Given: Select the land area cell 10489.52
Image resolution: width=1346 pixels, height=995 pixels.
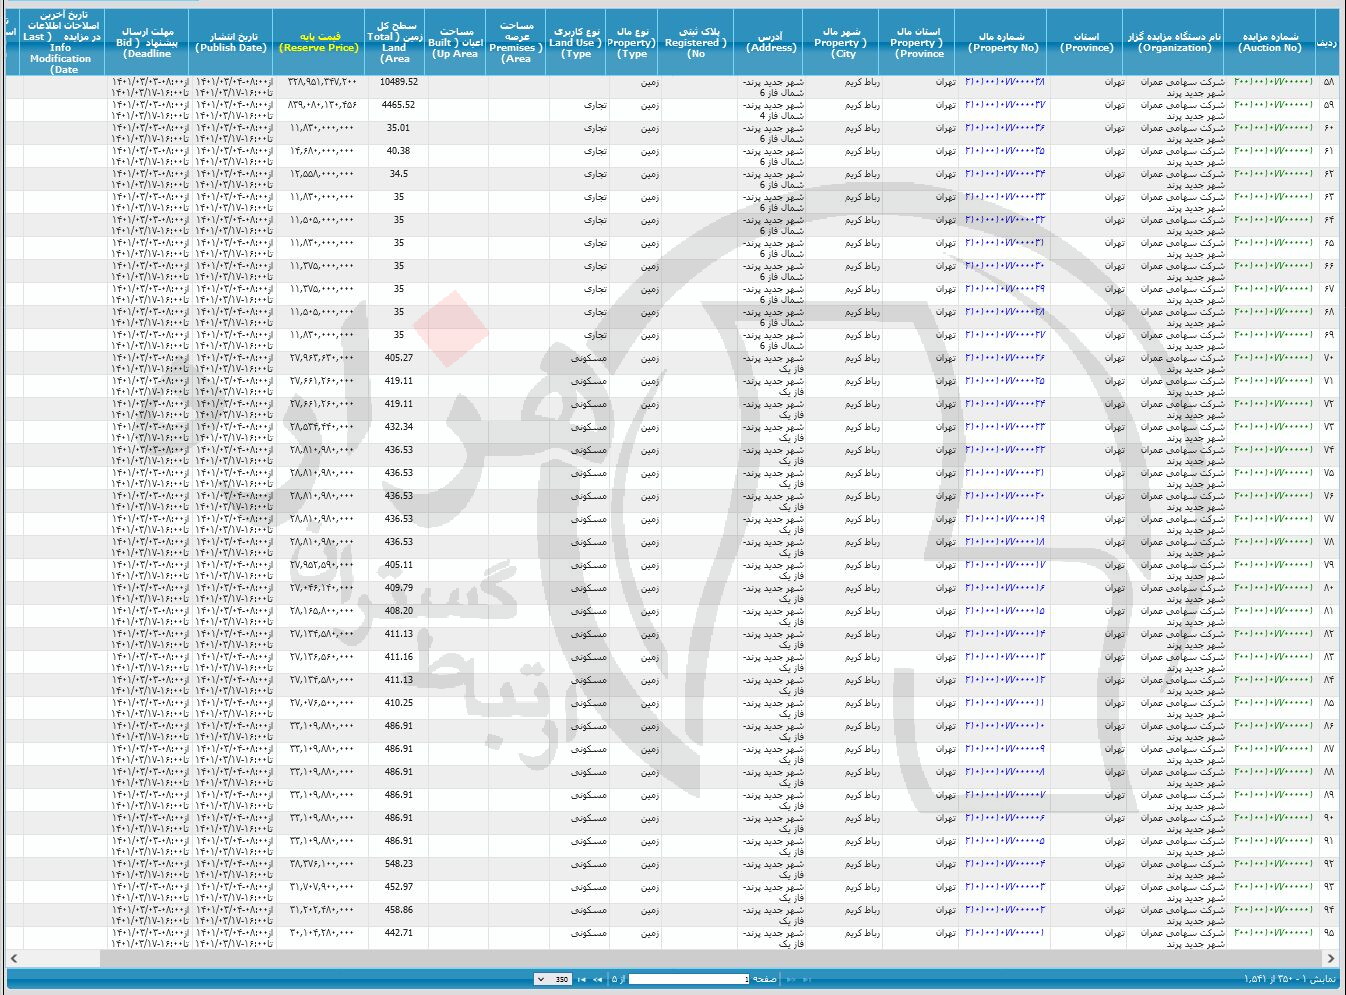Looking at the screenshot, I should tap(398, 82).
